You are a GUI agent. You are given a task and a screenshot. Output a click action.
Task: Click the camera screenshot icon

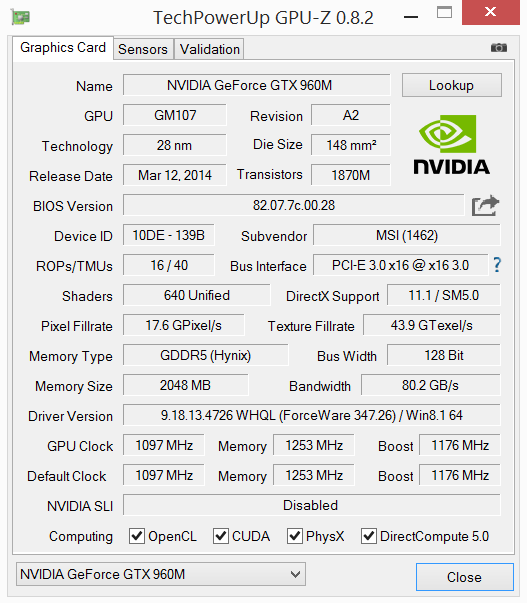(x=499, y=48)
